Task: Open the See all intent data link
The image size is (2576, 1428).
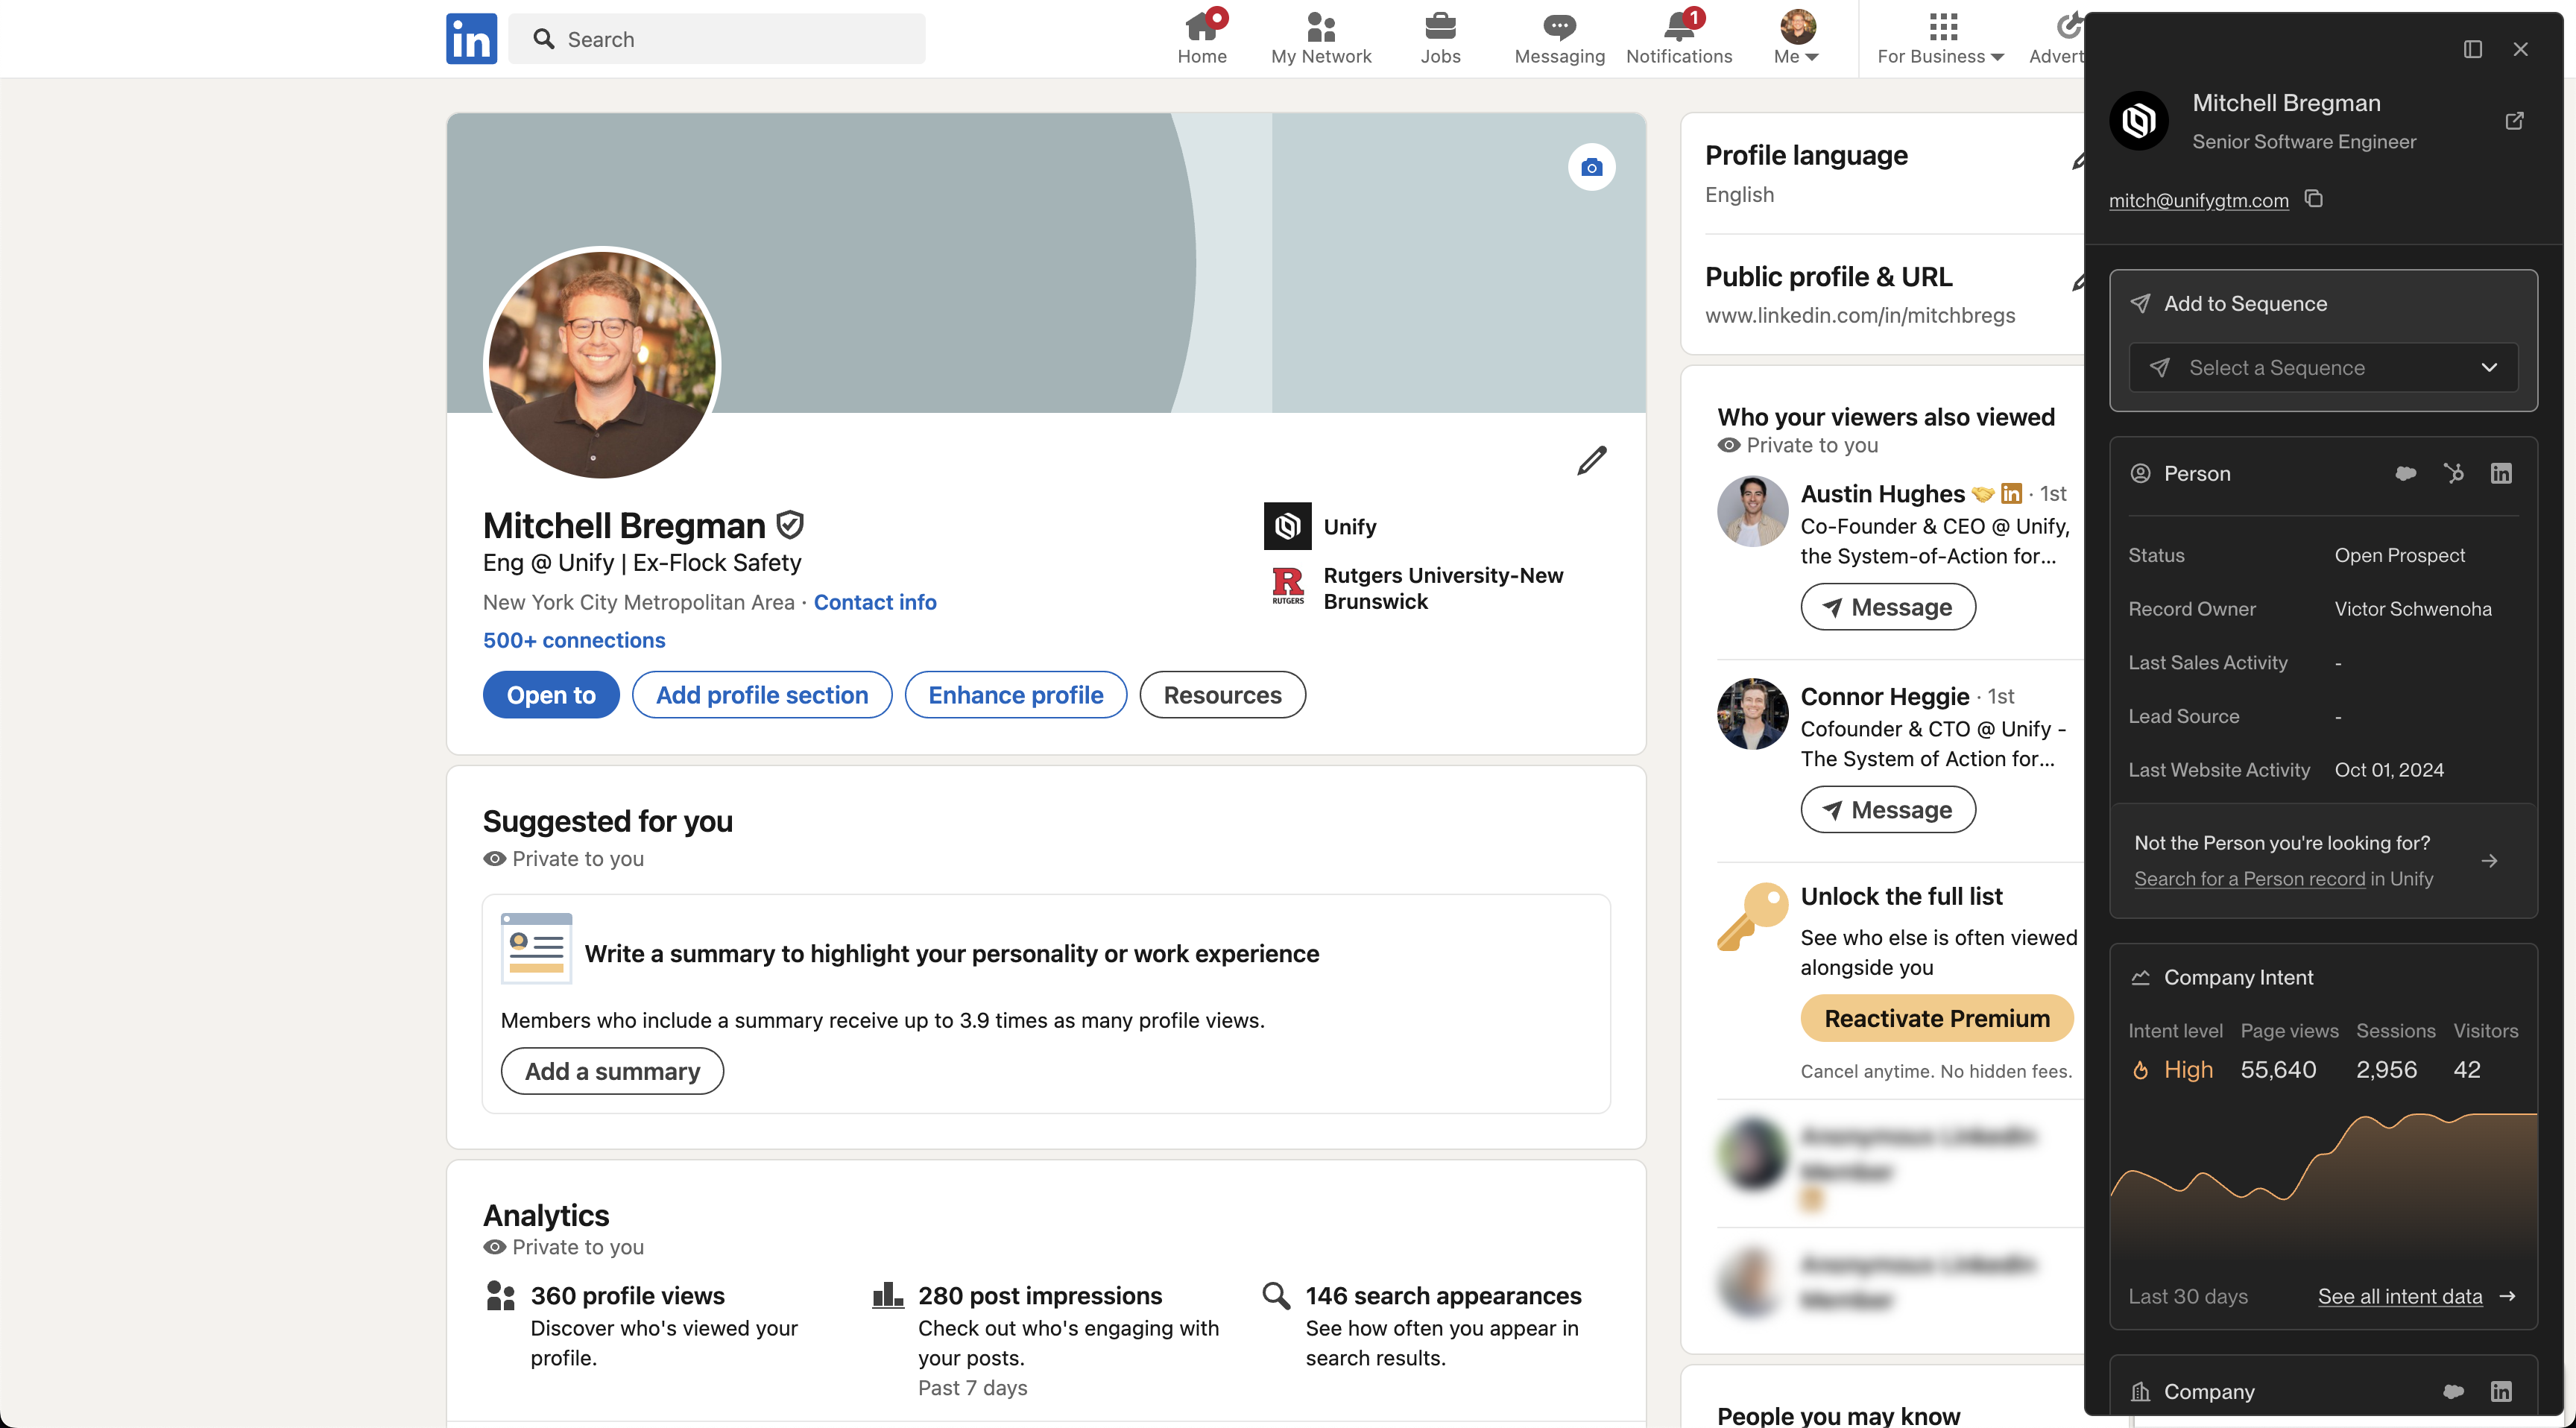Action: pos(2399,1296)
